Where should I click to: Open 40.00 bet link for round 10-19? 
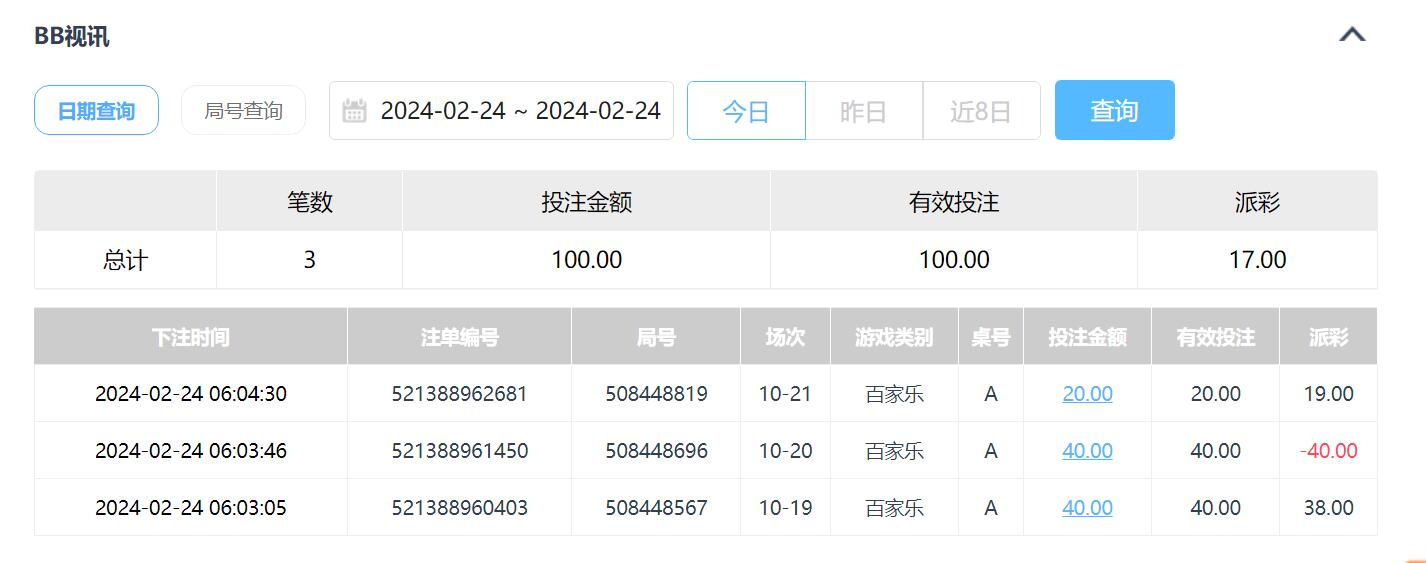pyautogui.click(x=1087, y=508)
